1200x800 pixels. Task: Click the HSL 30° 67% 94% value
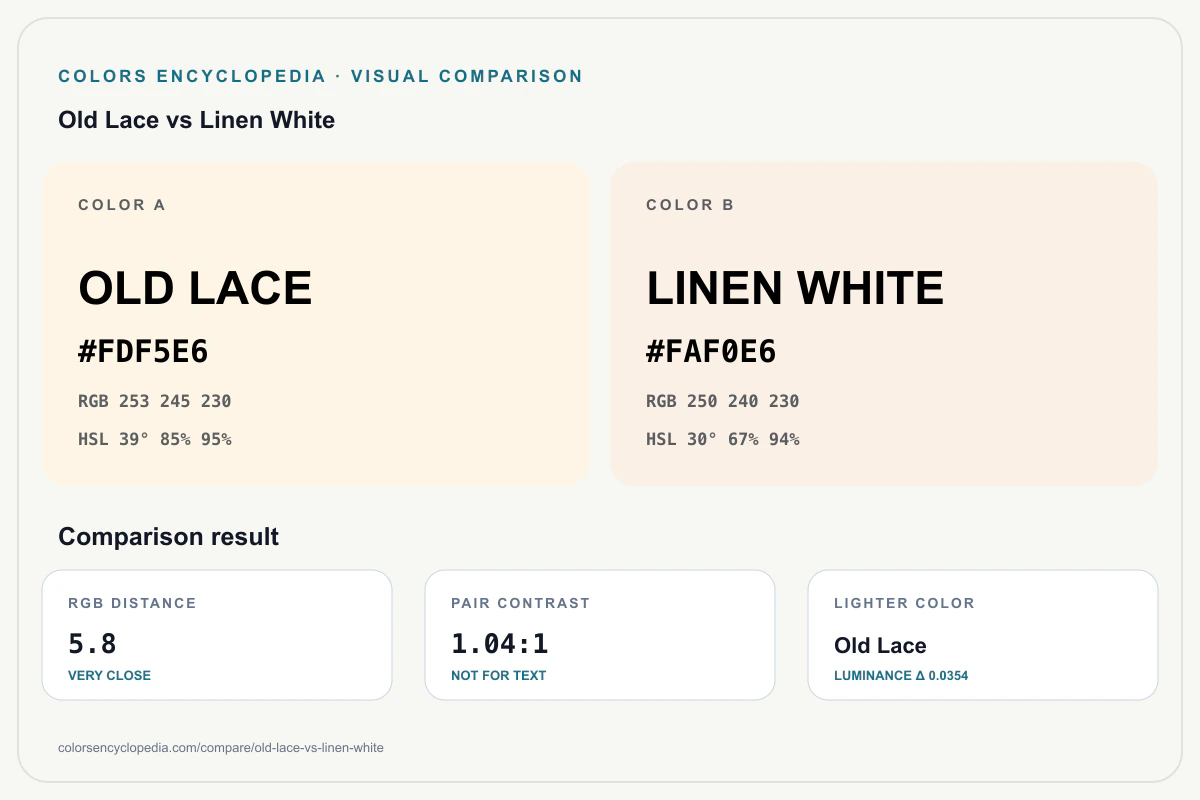[x=723, y=439]
